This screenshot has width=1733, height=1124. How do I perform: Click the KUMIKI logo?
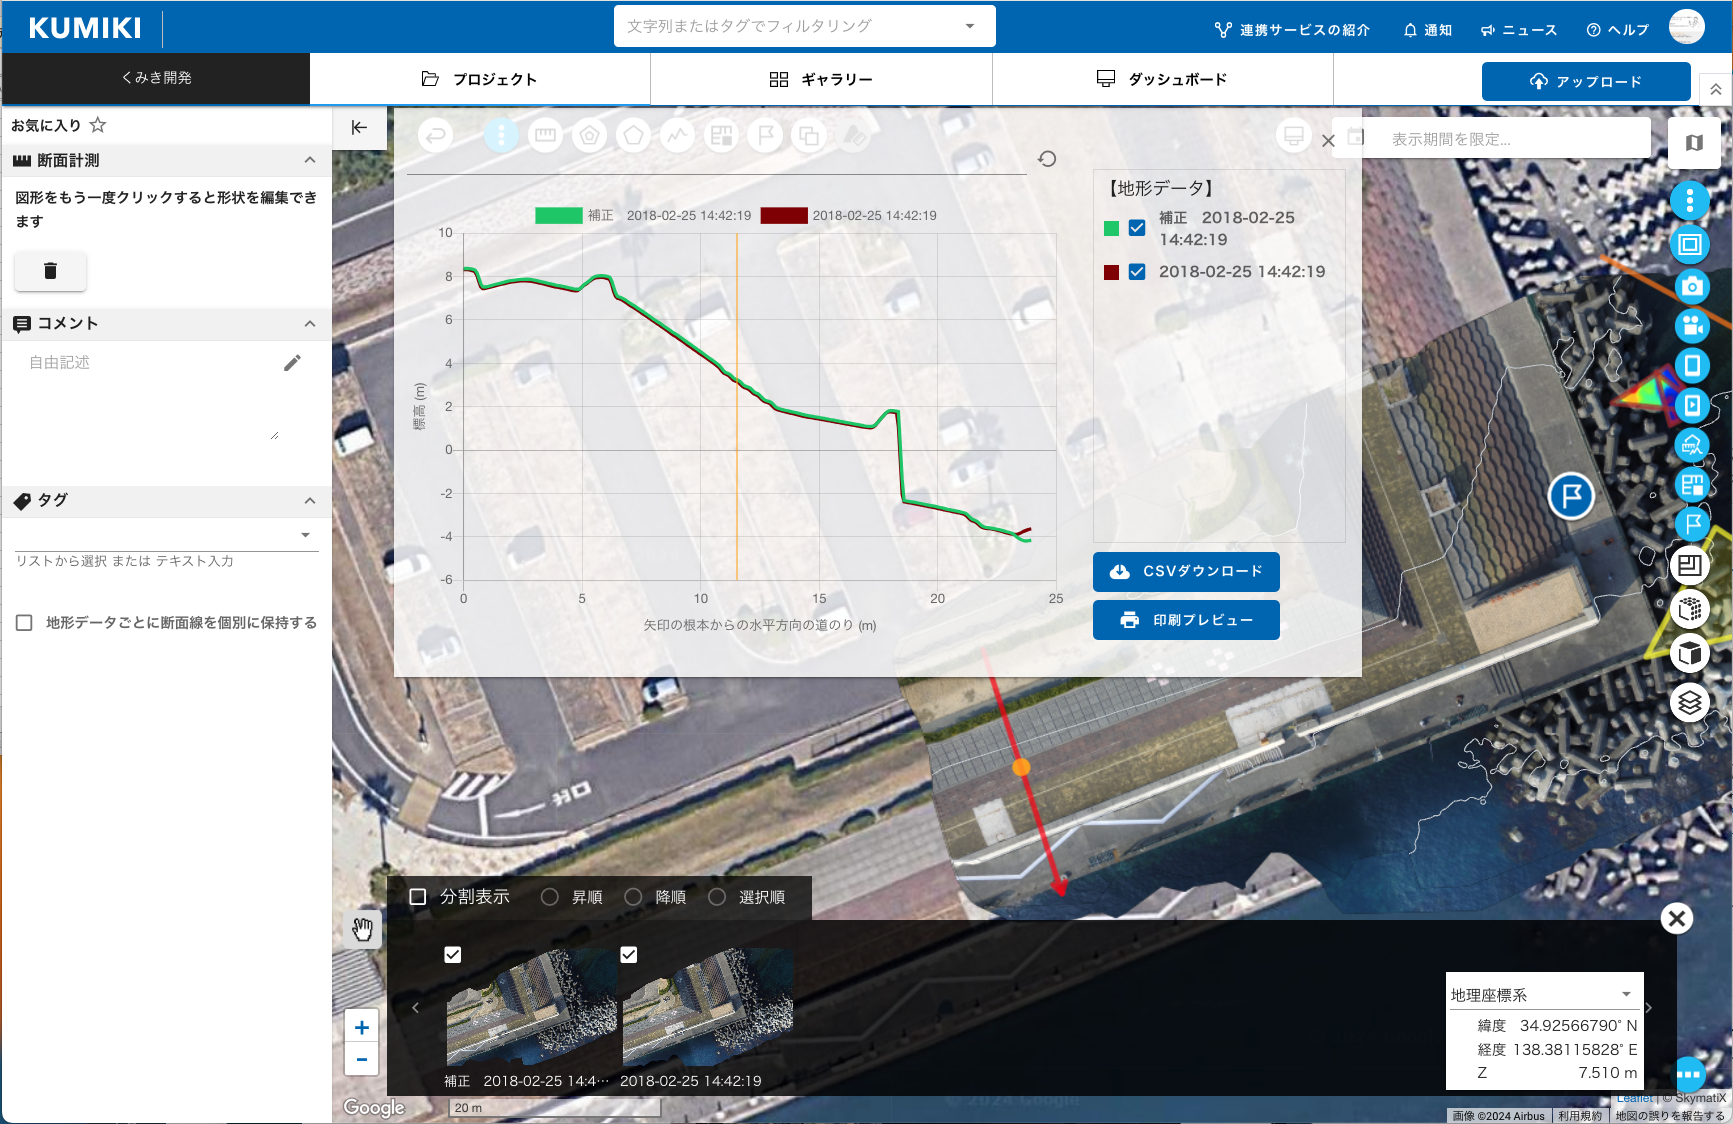tap(85, 28)
